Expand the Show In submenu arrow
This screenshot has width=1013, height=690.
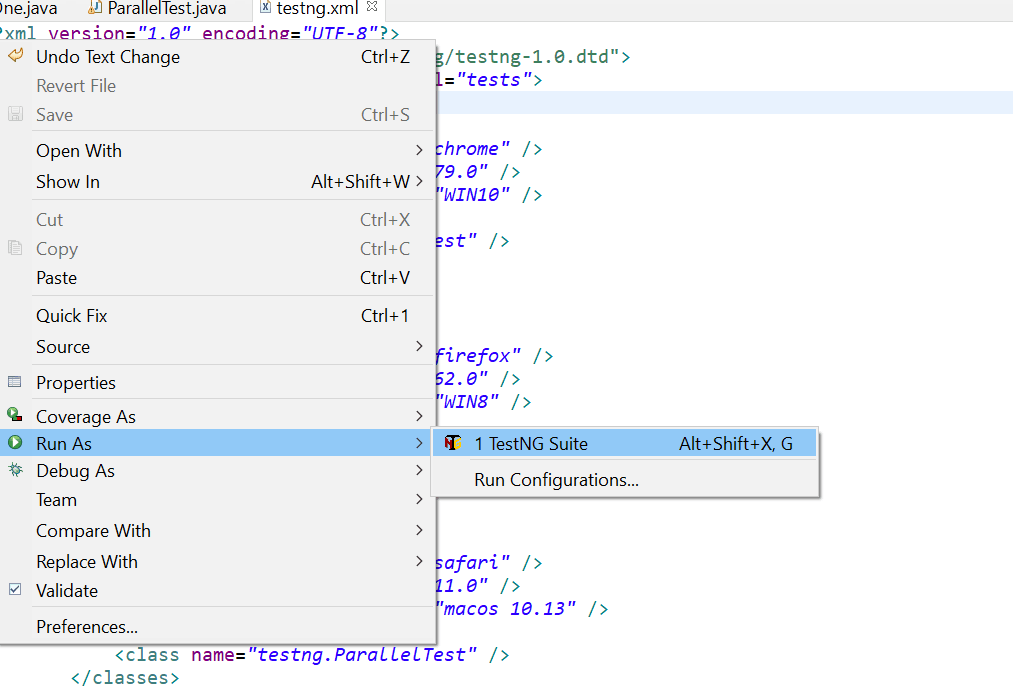(x=420, y=182)
